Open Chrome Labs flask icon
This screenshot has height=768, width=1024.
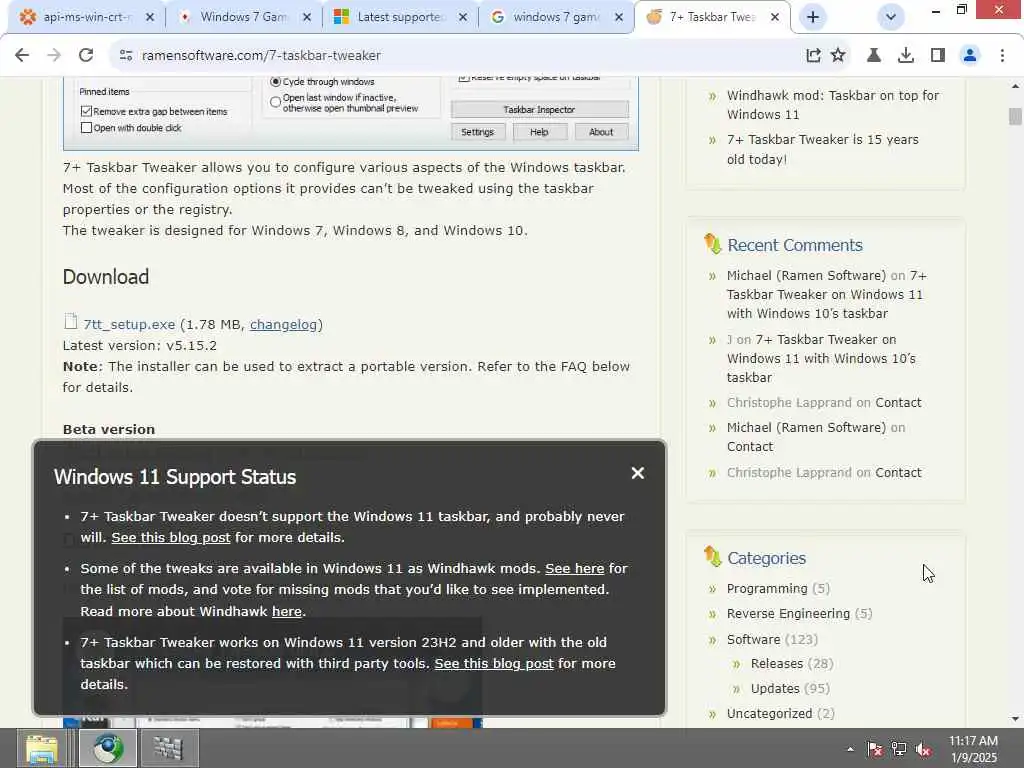pyautogui.click(x=874, y=56)
